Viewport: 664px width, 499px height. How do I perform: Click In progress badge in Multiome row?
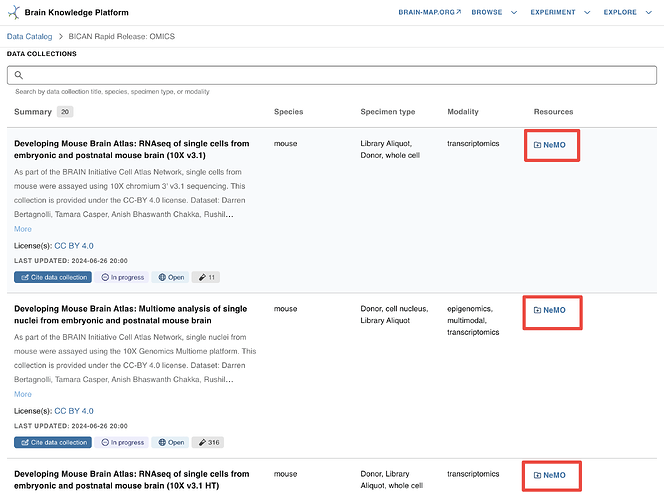click(x=122, y=442)
